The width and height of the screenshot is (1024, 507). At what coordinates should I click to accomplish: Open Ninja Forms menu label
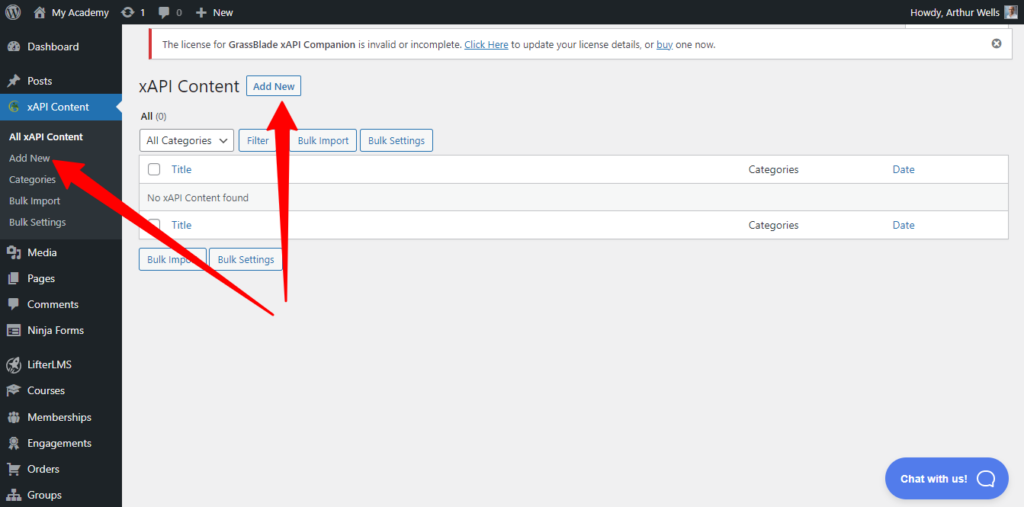coord(56,331)
